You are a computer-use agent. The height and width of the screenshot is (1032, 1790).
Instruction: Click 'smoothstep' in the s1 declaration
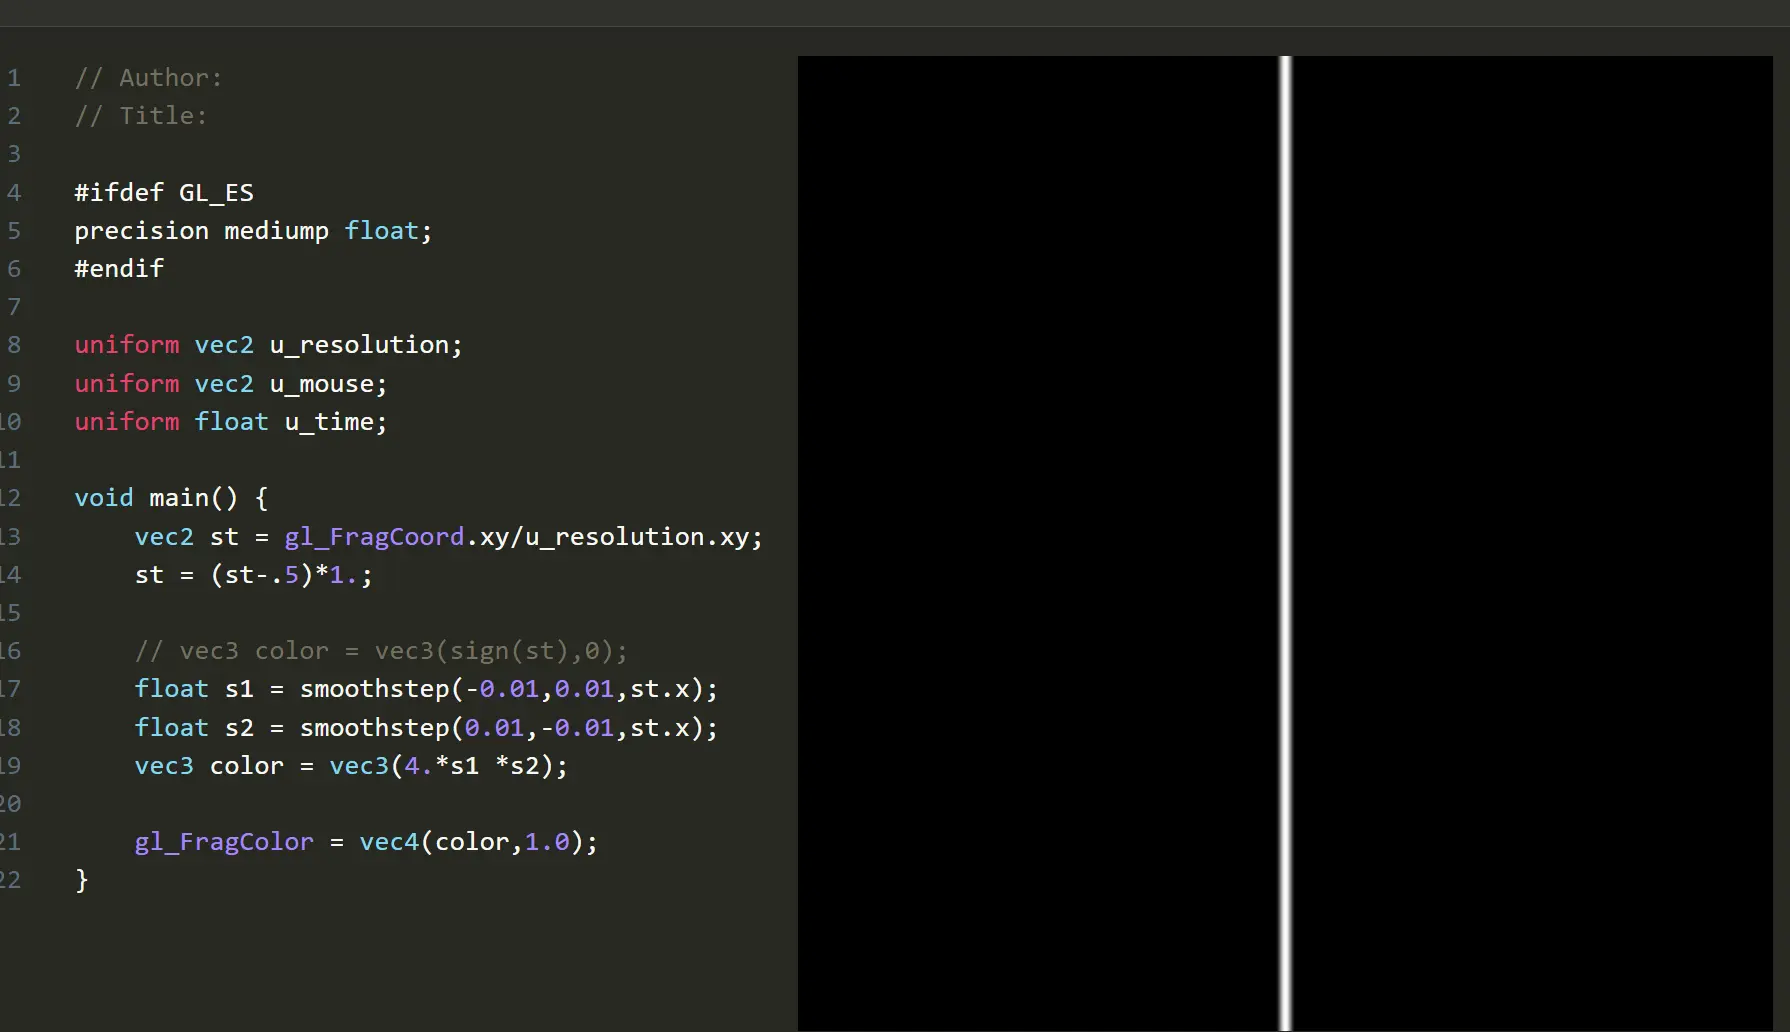click(374, 689)
